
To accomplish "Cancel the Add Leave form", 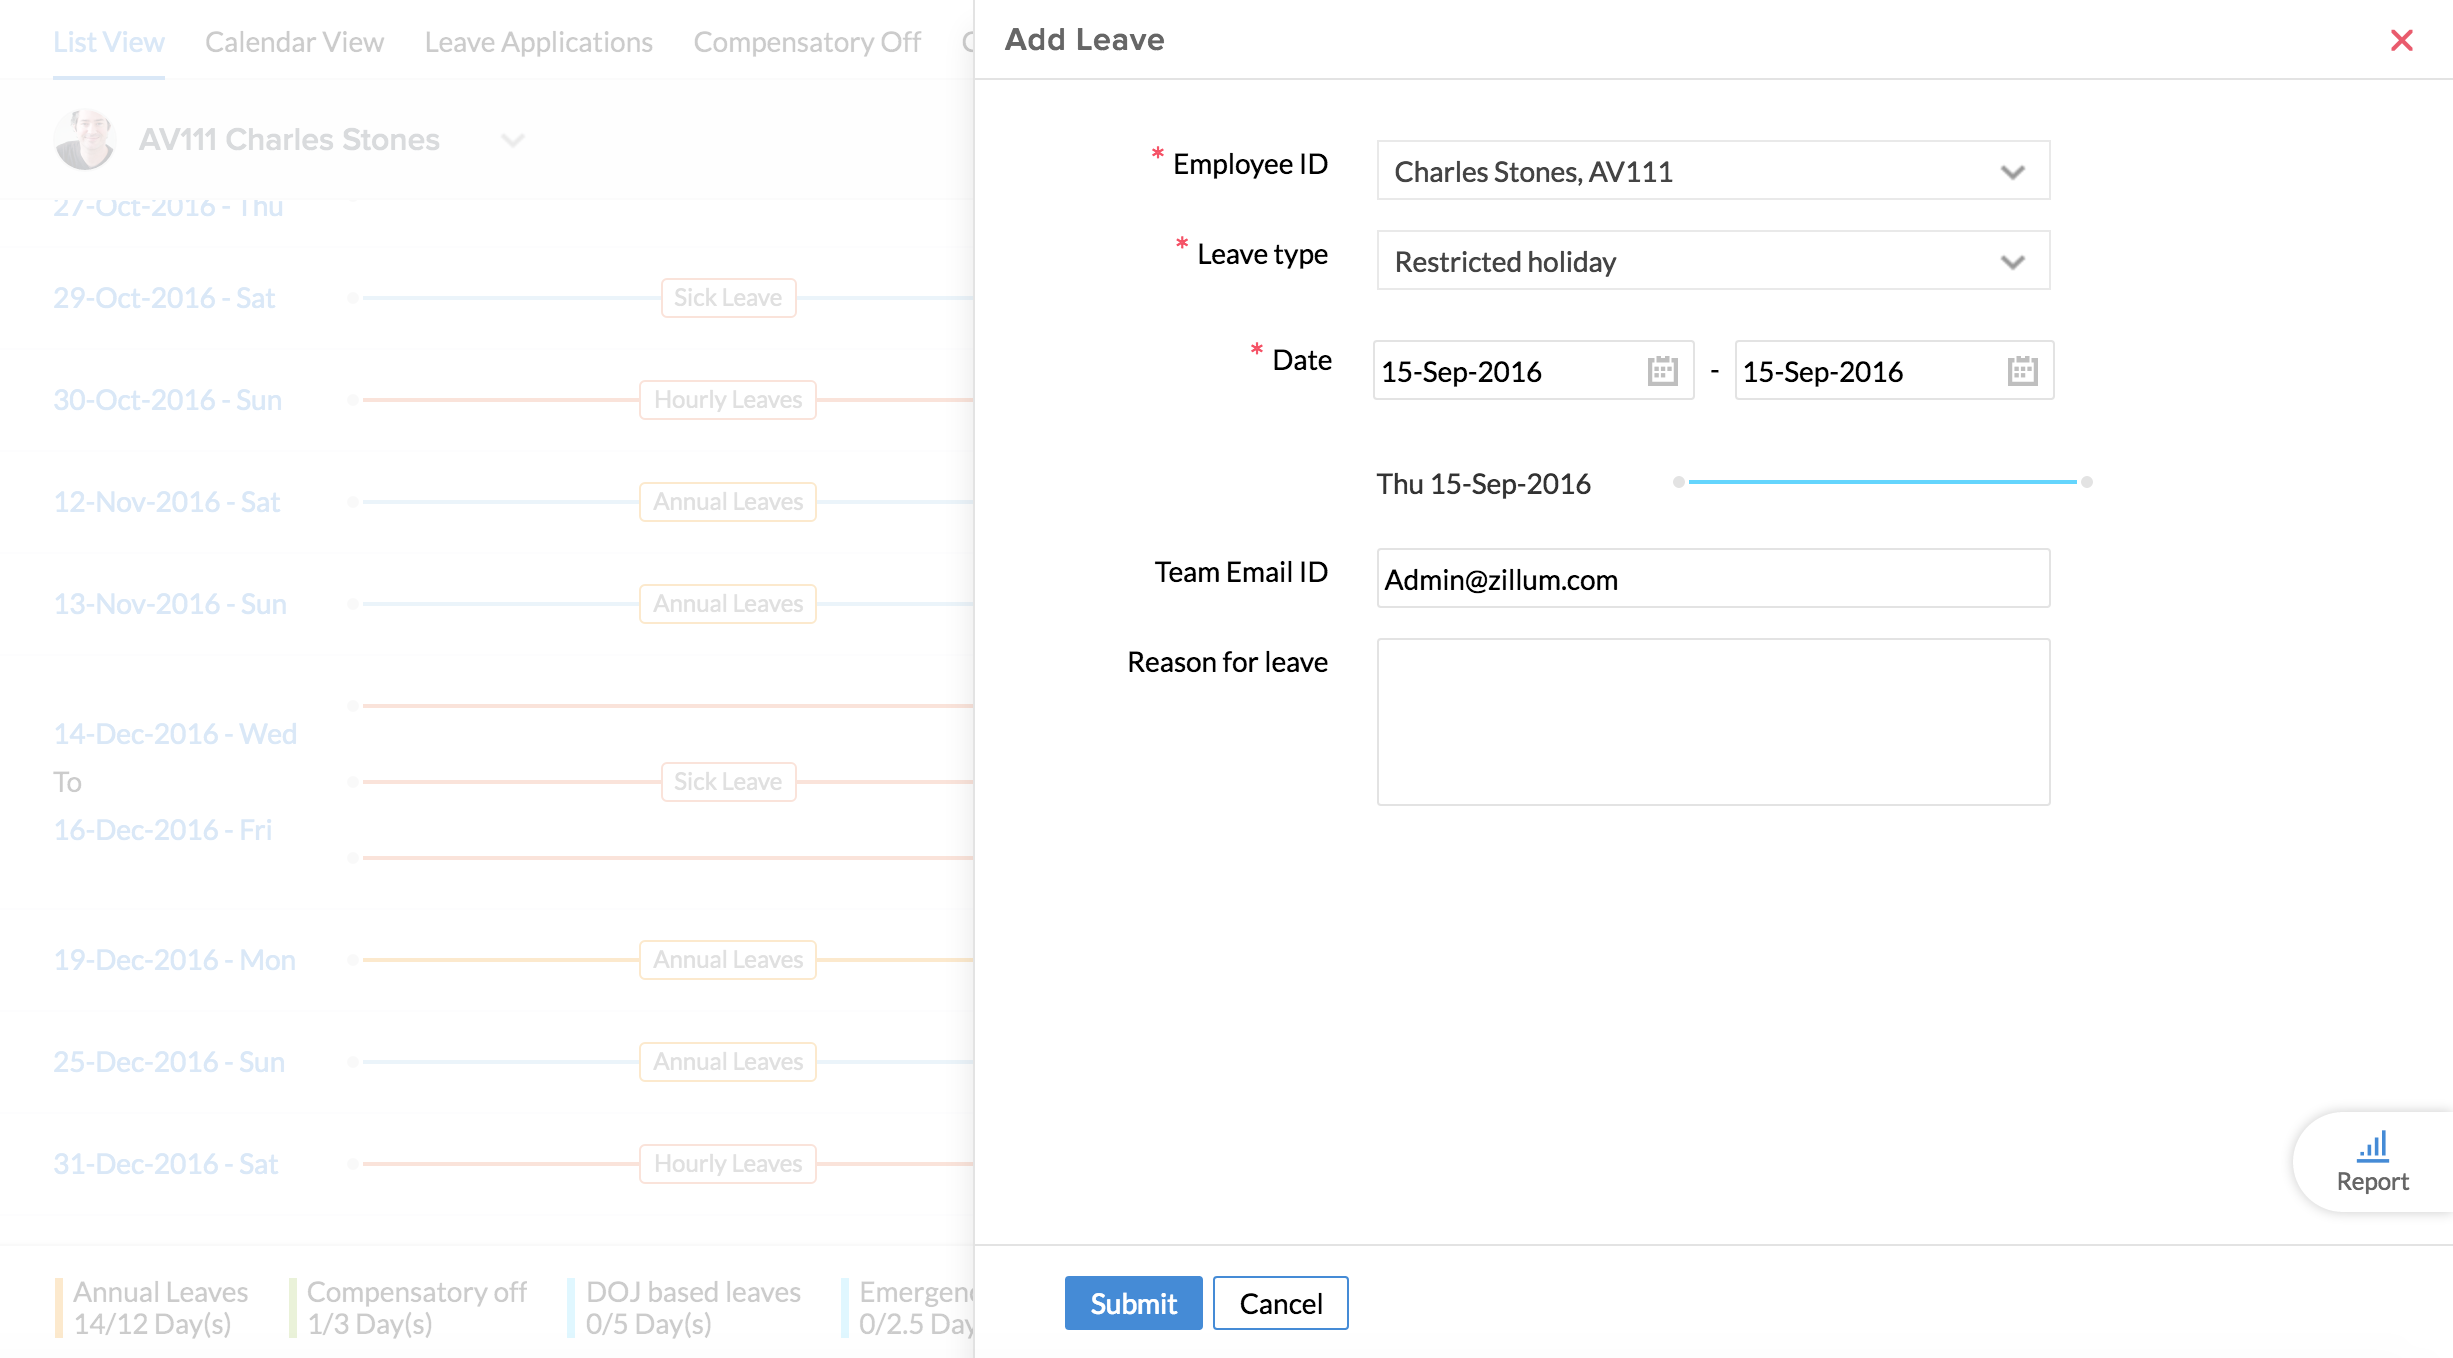I will [x=1280, y=1303].
